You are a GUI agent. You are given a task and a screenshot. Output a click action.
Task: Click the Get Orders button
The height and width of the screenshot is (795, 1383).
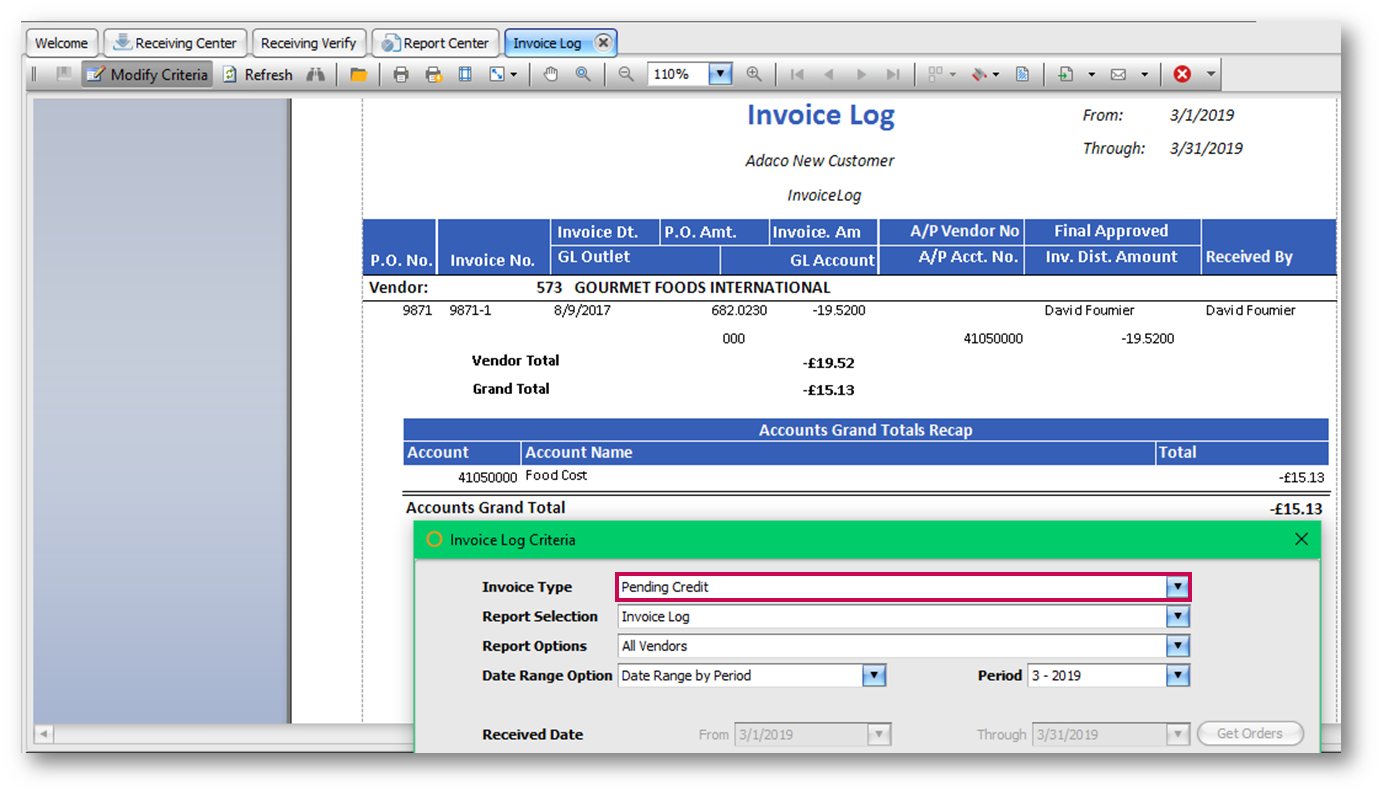pos(1249,734)
